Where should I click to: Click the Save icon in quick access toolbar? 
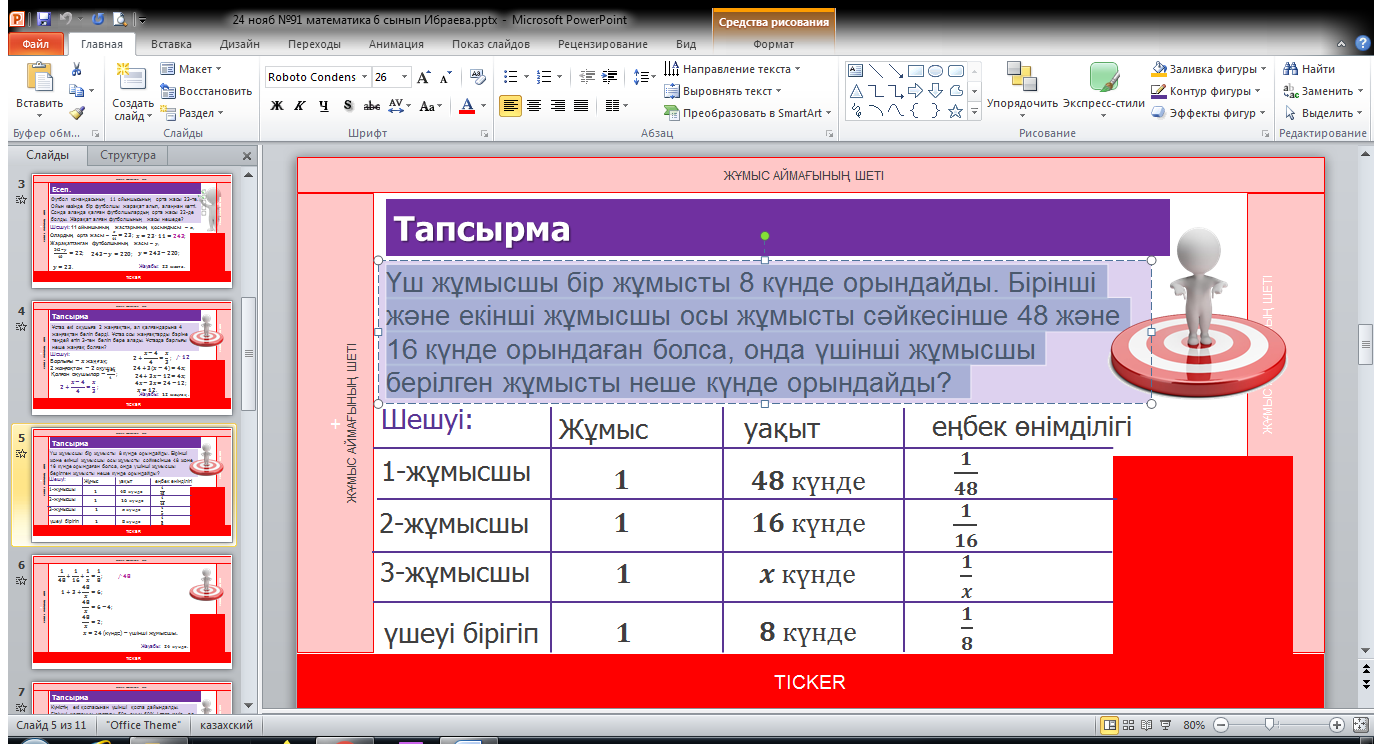(x=43, y=19)
